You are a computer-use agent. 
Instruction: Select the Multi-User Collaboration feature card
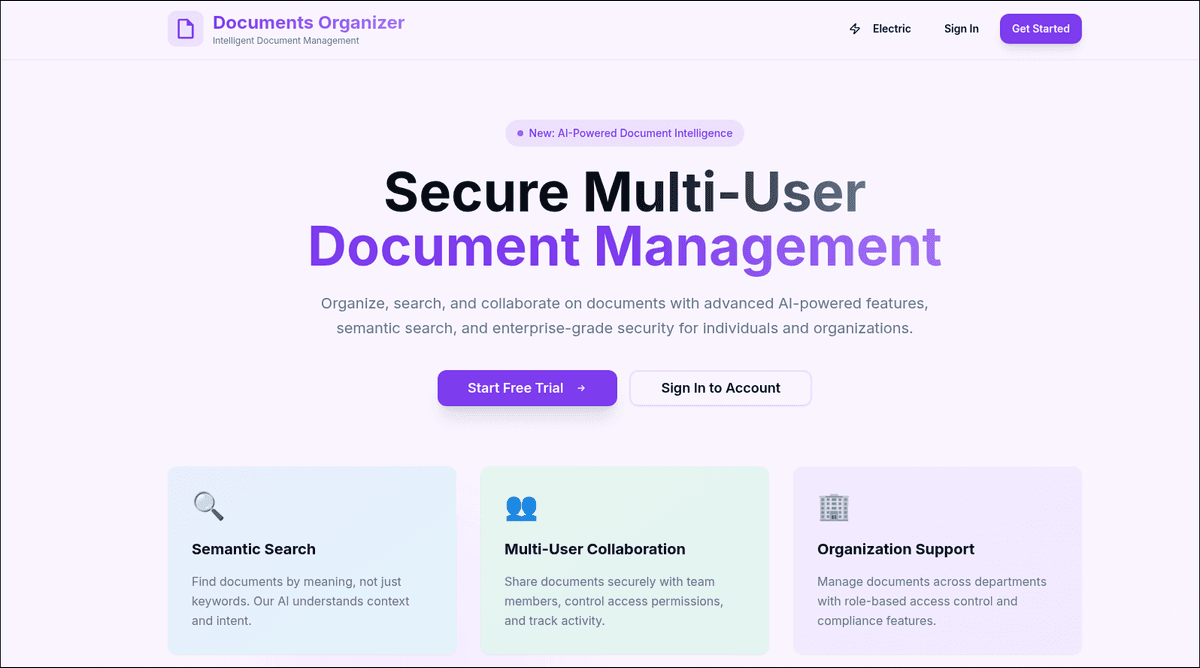[624, 560]
